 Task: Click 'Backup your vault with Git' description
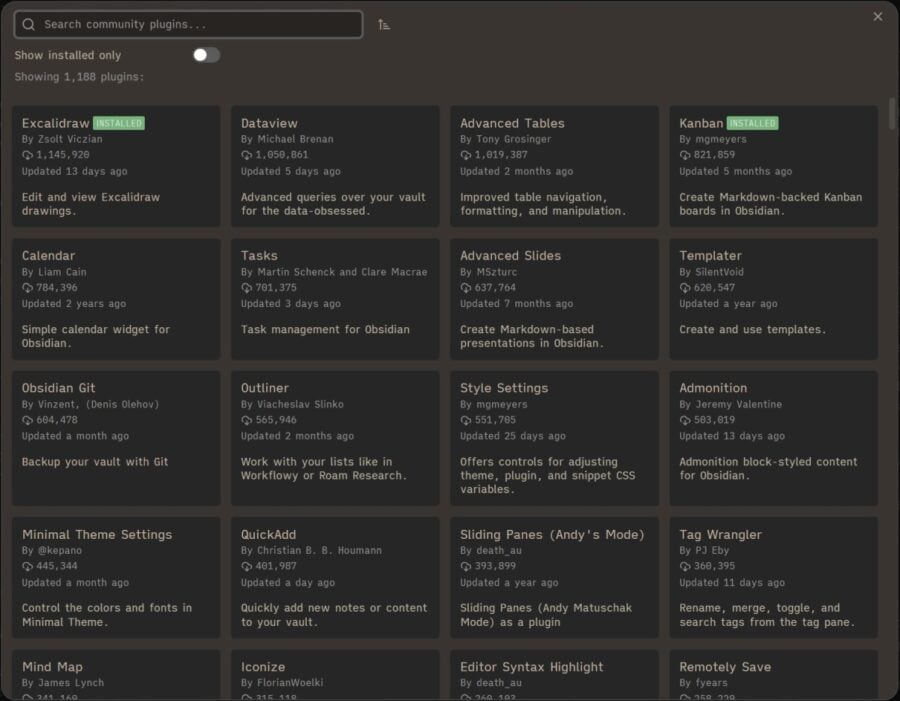point(95,462)
